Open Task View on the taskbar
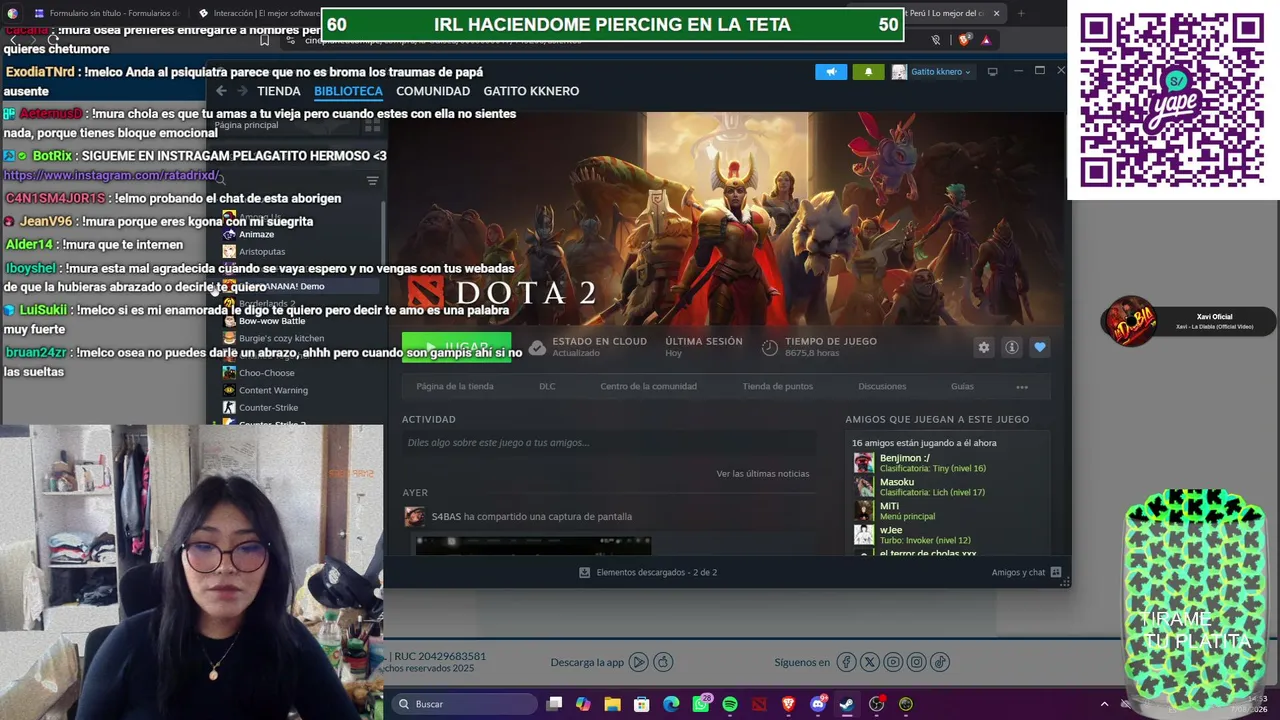The height and width of the screenshot is (720, 1280). click(x=555, y=704)
